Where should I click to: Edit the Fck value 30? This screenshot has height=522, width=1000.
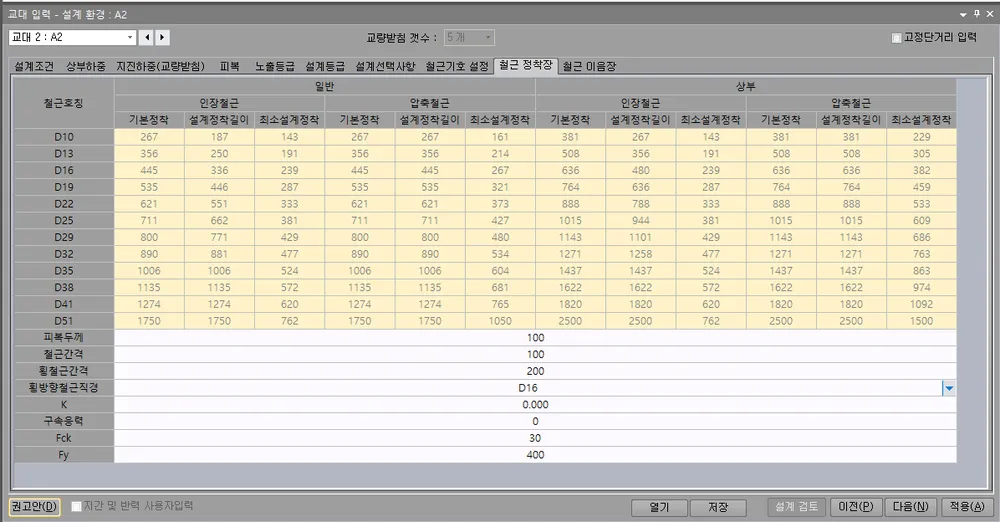pyautogui.click(x=535, y=438)
